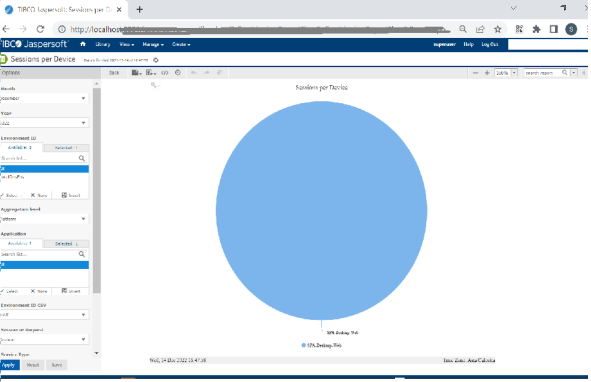Open the zoom percentage dropdown

514,73
